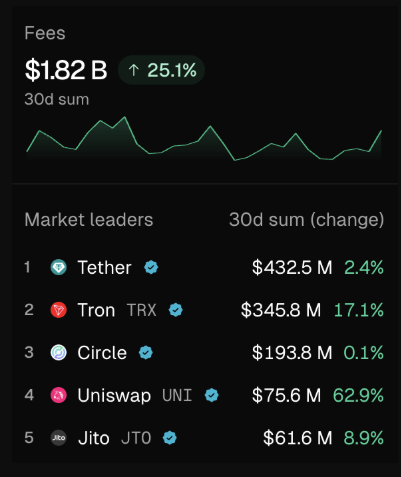Click the pink Uniswap logo icon

pos(59,395)
